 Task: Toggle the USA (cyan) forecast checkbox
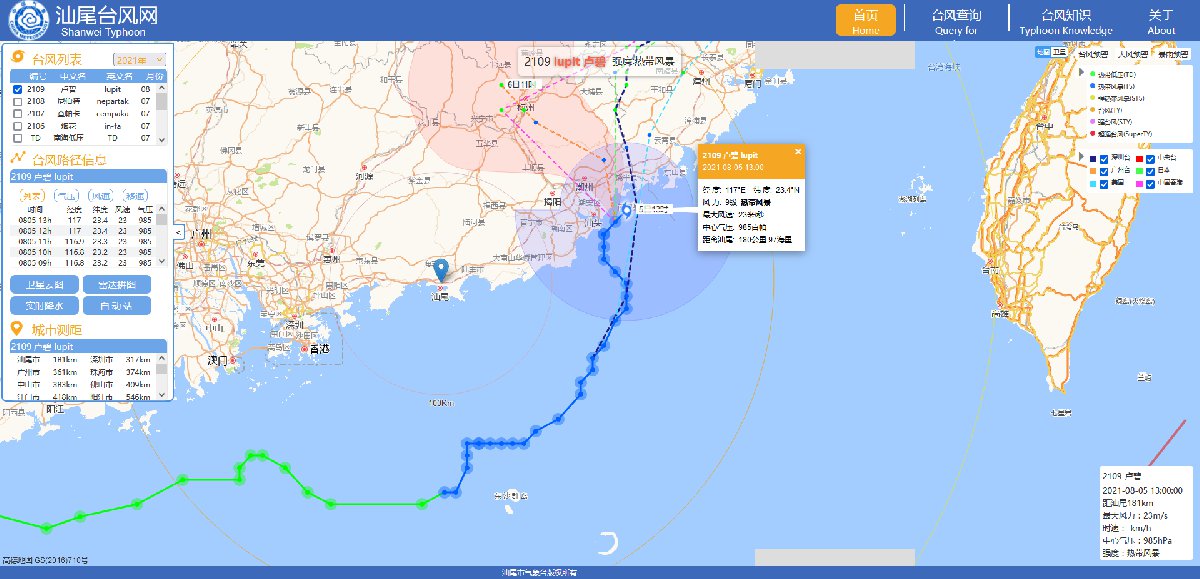tap(1103, 184)
